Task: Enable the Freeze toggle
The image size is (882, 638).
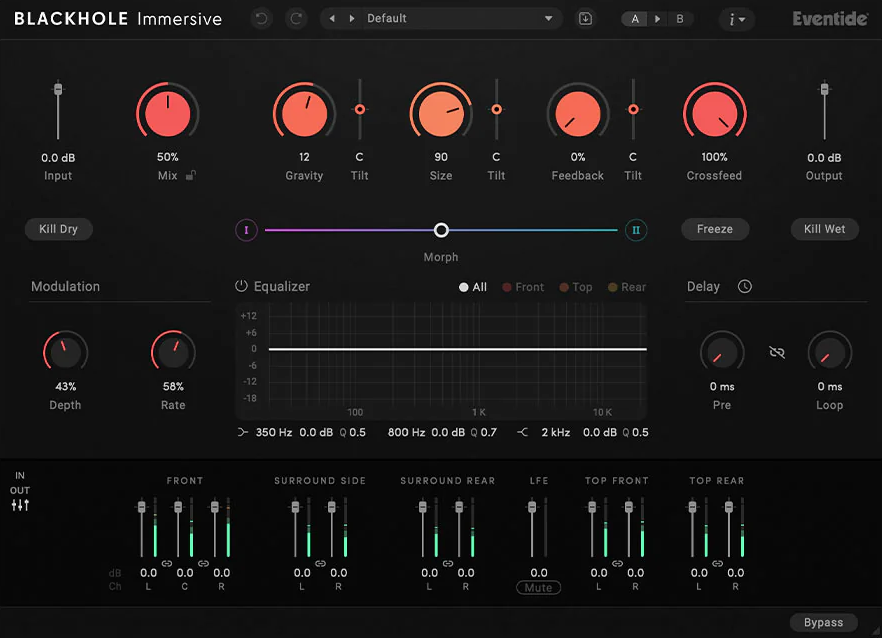Action: (x=714, y=229)
